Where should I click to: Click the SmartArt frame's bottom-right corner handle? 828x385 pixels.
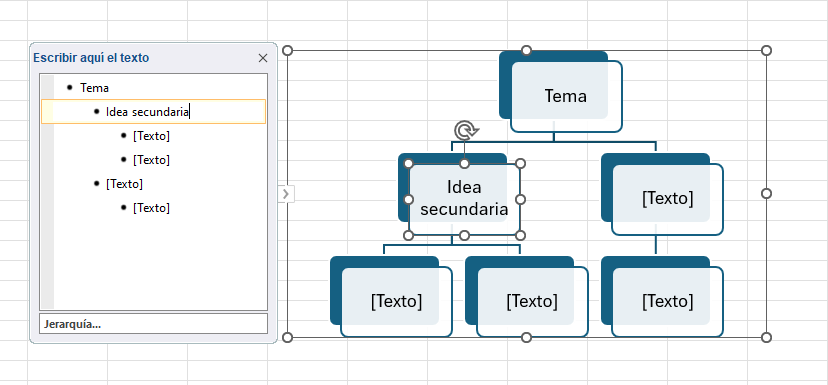(x=767, y=337)
